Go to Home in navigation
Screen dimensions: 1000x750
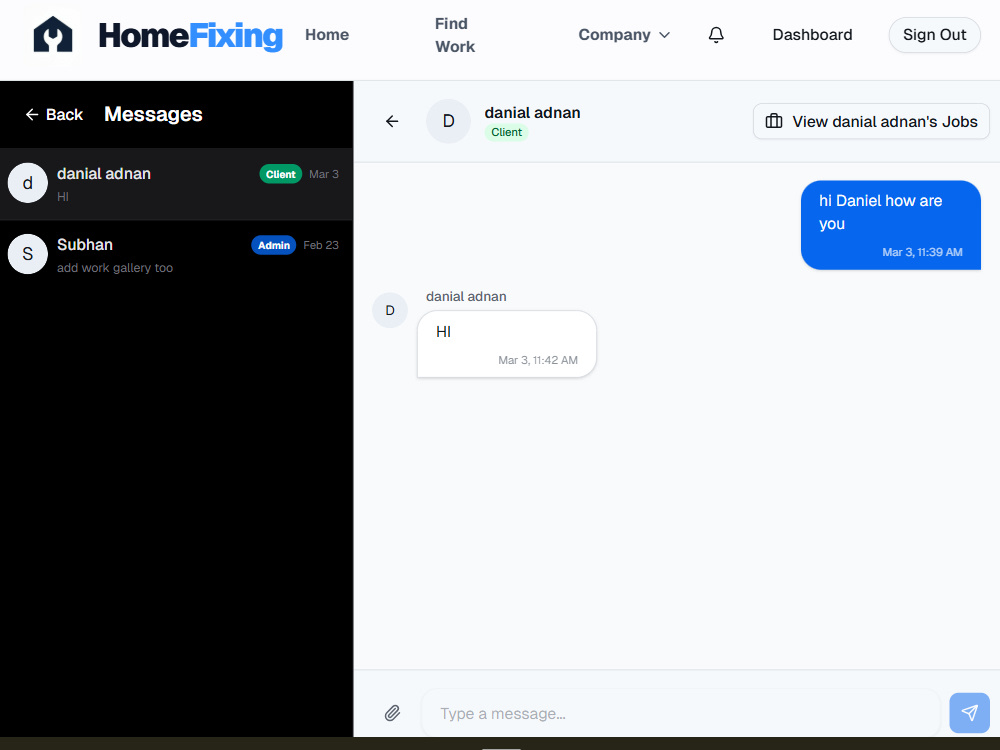click(x=327, y=35)
